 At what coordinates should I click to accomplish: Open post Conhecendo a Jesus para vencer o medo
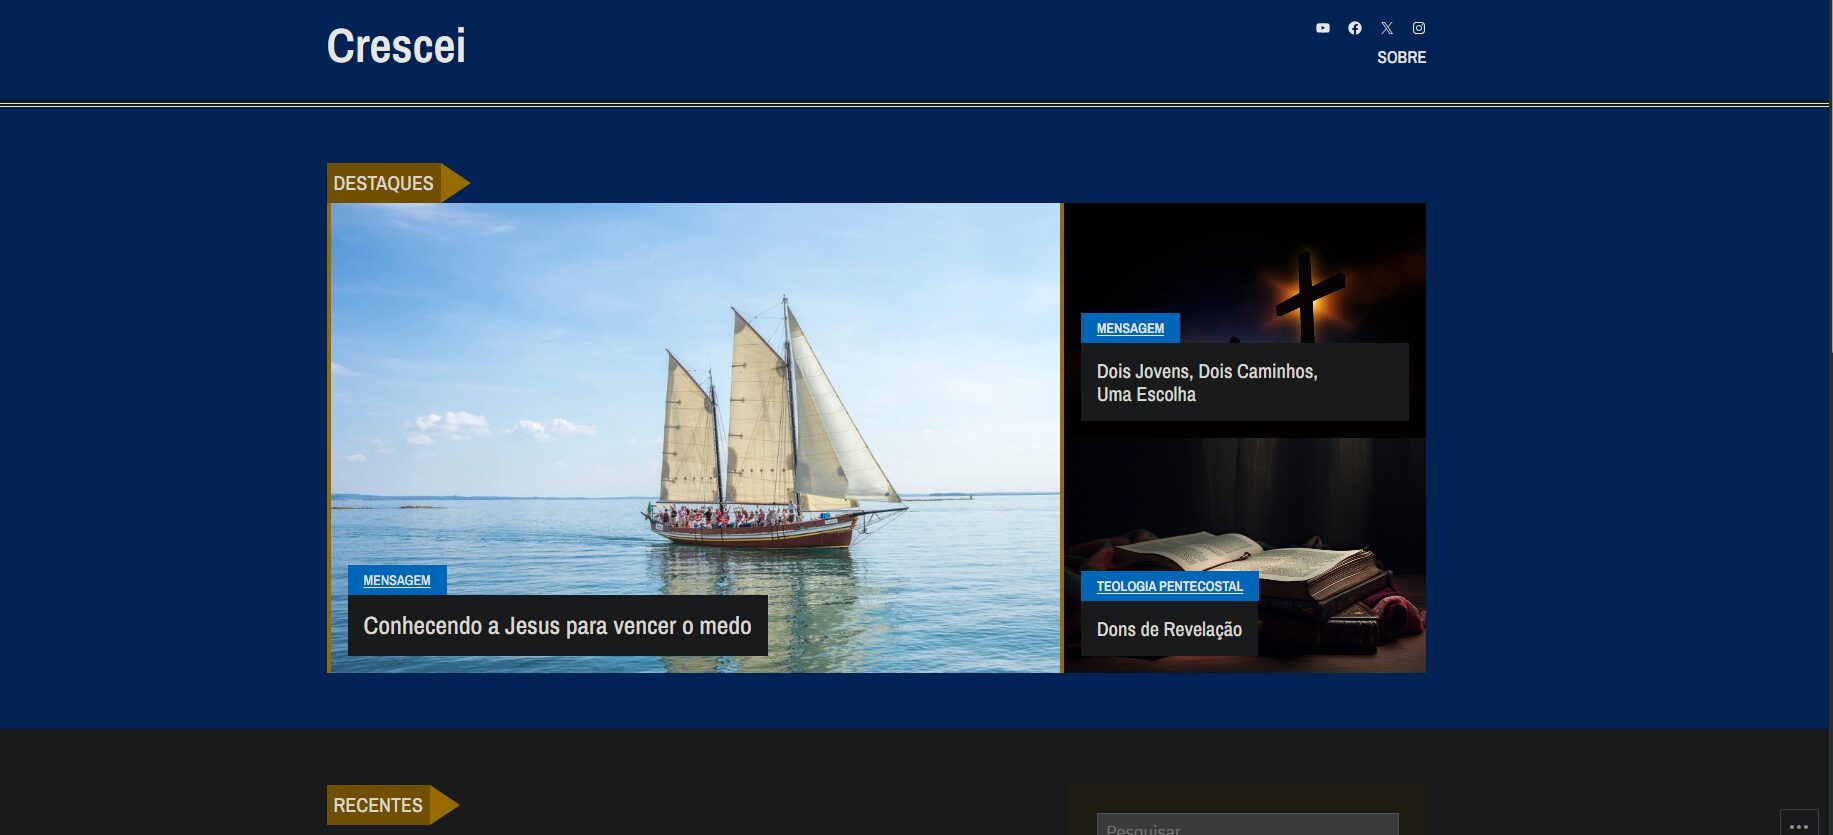click(x=557, y=626)
